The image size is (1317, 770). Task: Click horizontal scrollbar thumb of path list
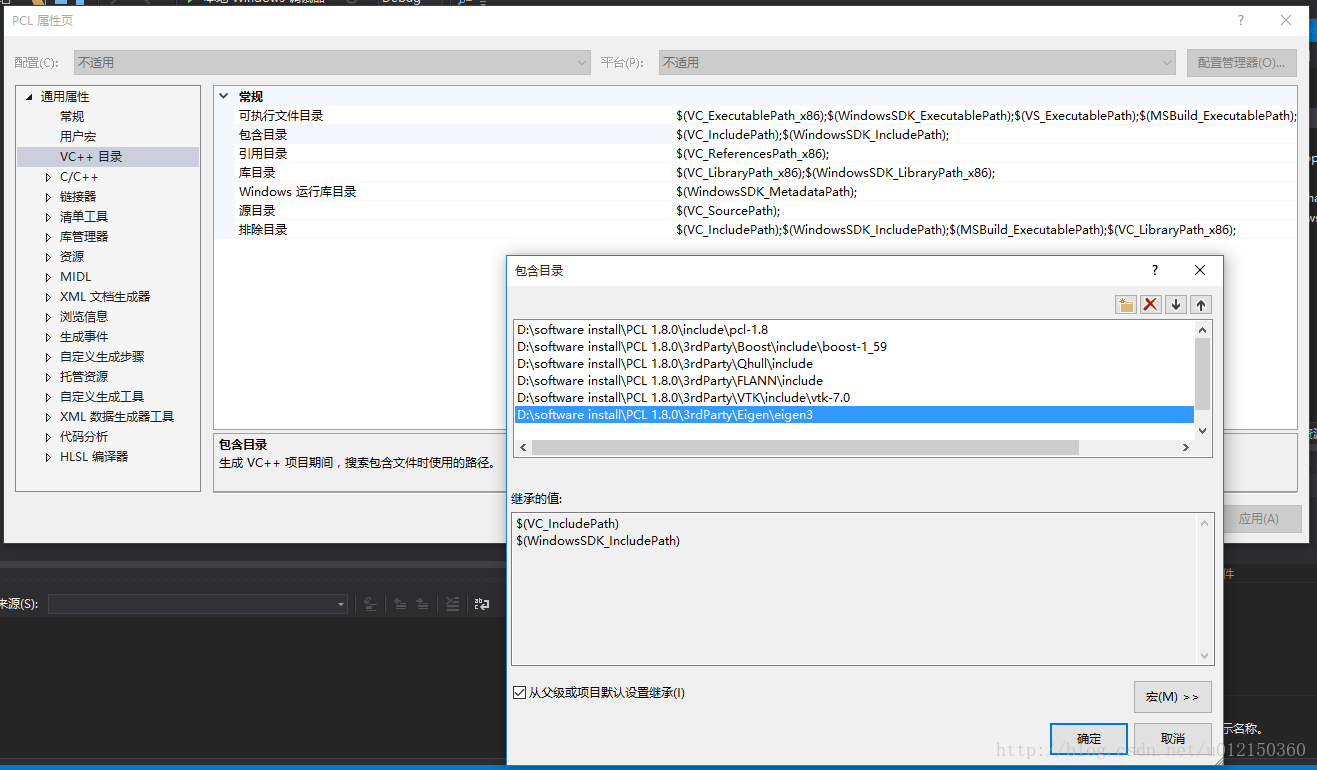point(805,448)
